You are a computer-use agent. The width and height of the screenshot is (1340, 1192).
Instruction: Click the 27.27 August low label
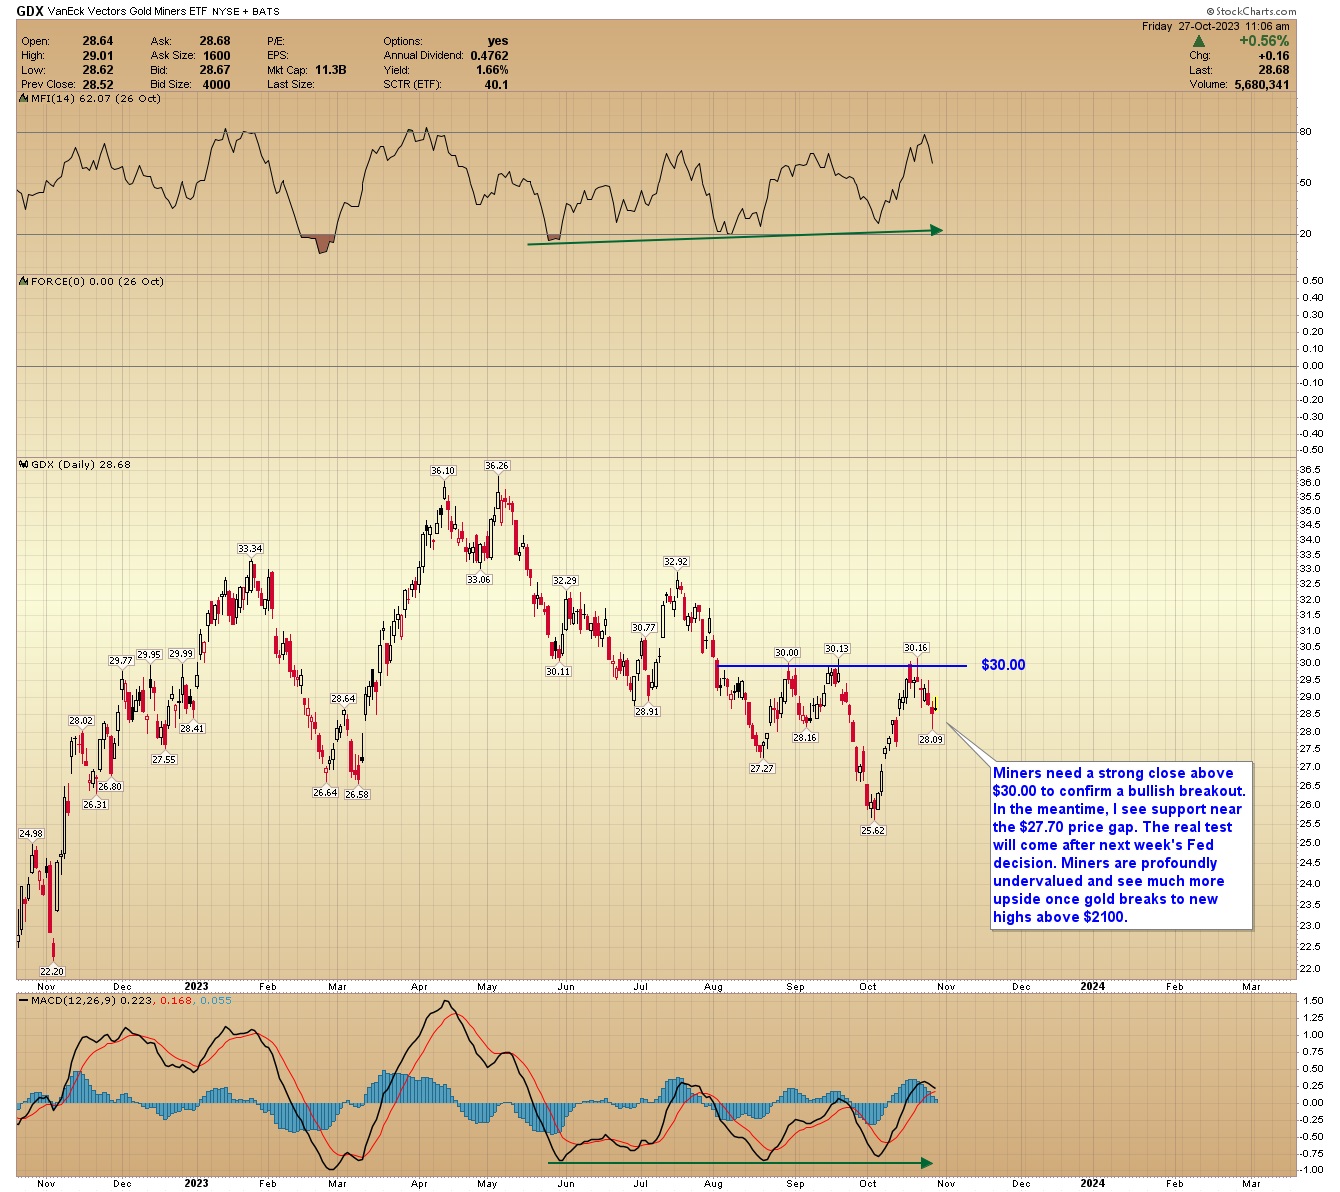point(762,769)
